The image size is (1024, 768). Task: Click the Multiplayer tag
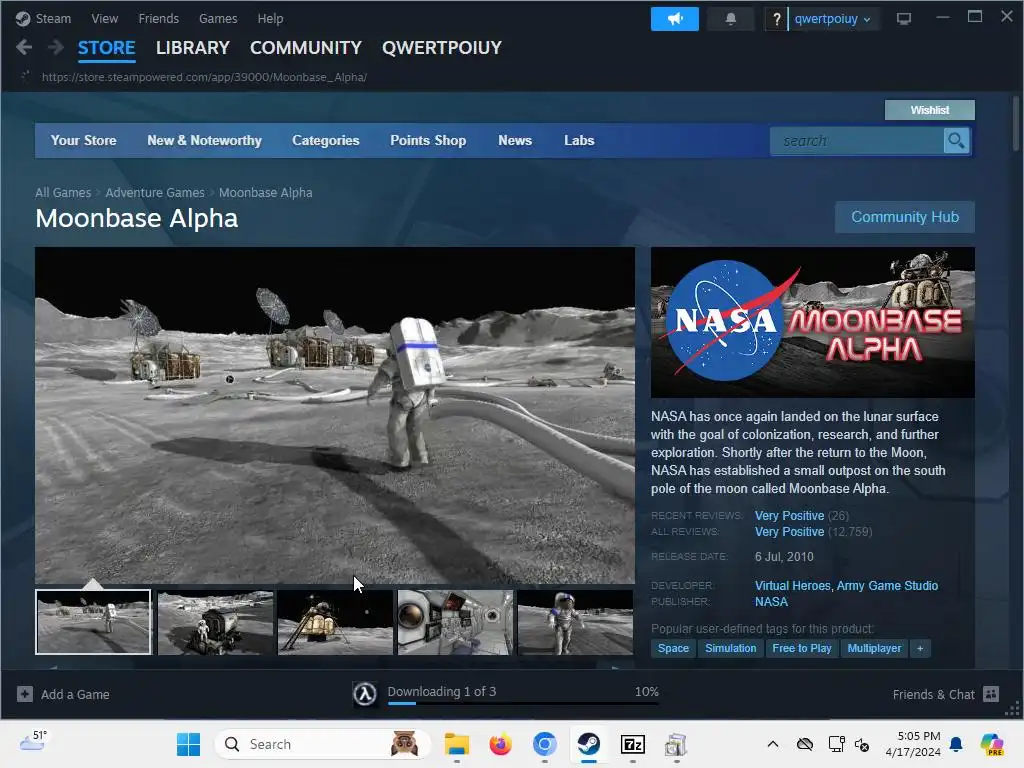[x=874, y=648]
